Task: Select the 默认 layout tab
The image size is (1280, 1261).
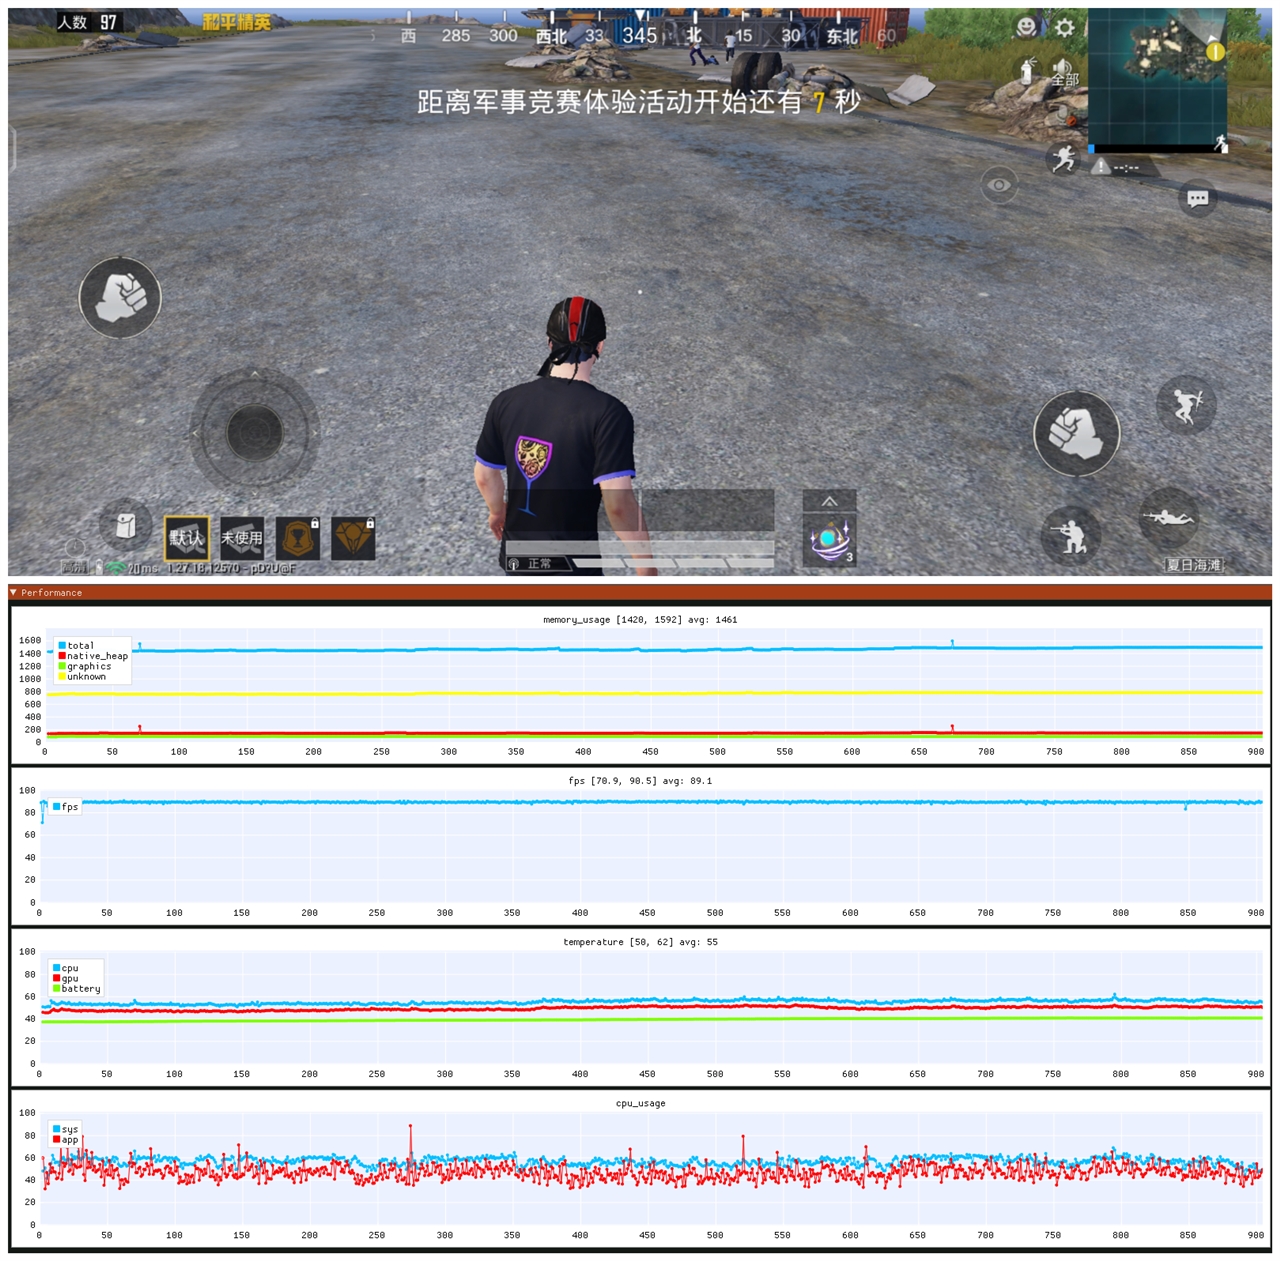Action: (x=187, y=538)
